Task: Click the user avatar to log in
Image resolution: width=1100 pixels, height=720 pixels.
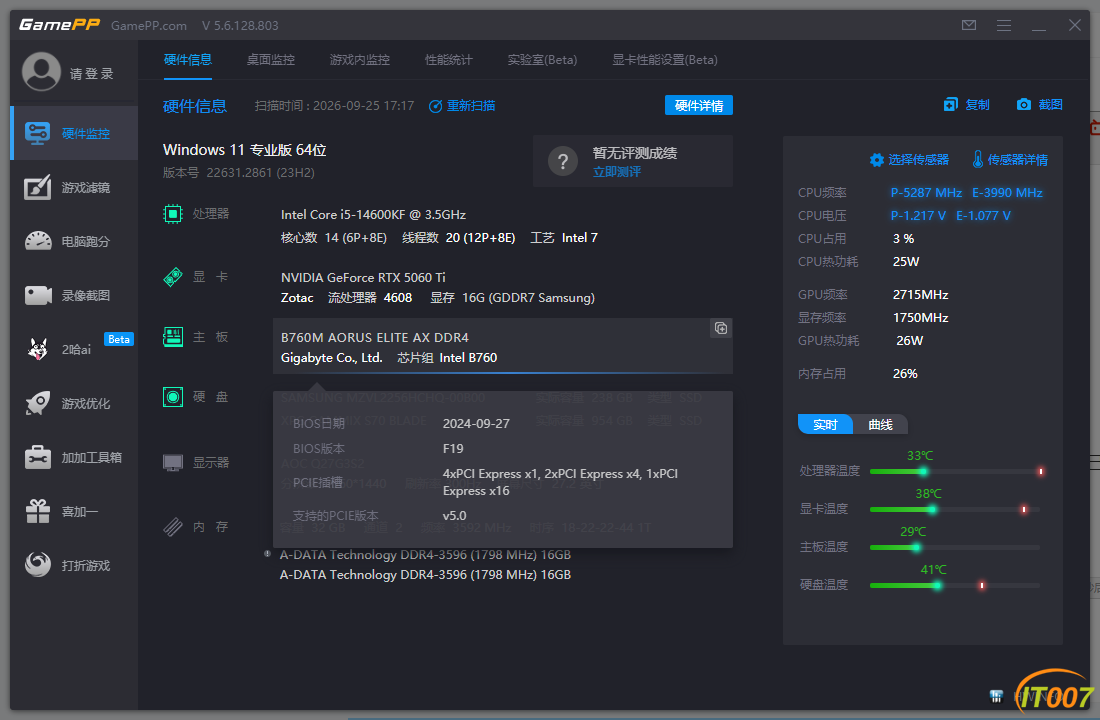Action: pos(41,72)
